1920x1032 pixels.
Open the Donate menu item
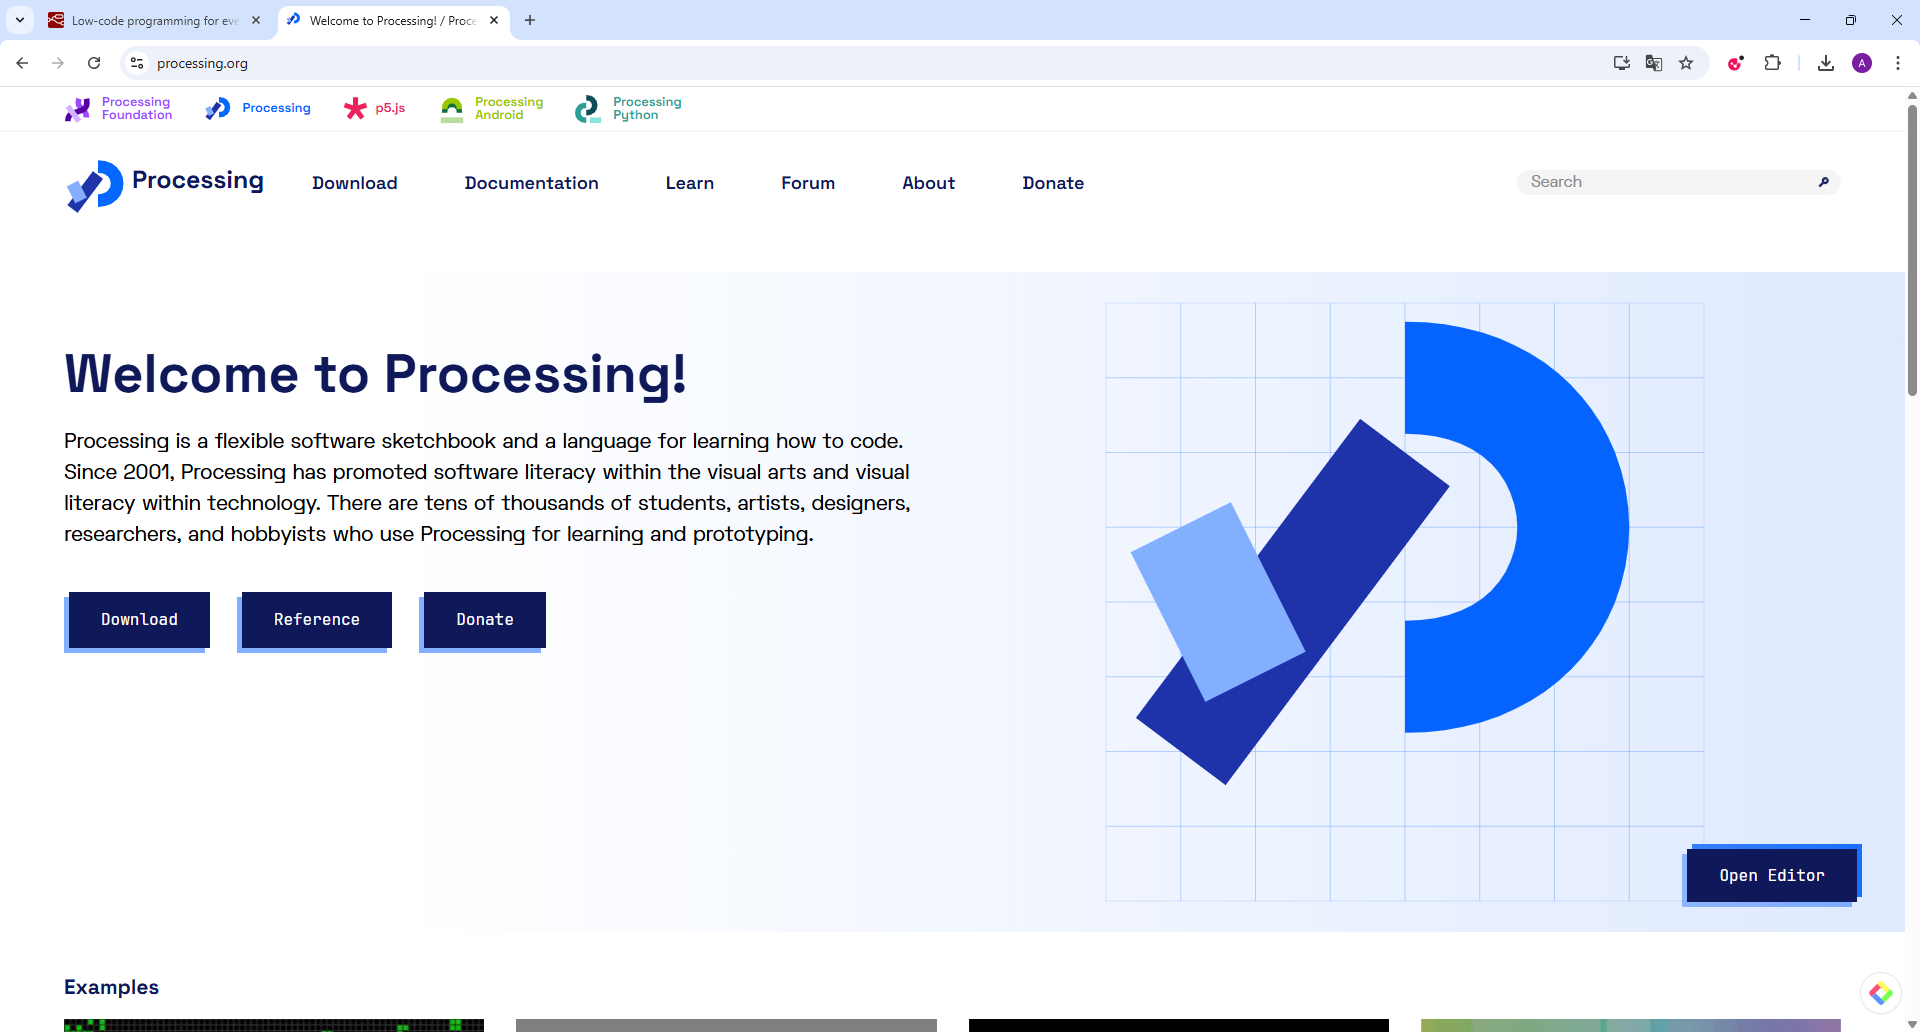tap(1053, 183)
